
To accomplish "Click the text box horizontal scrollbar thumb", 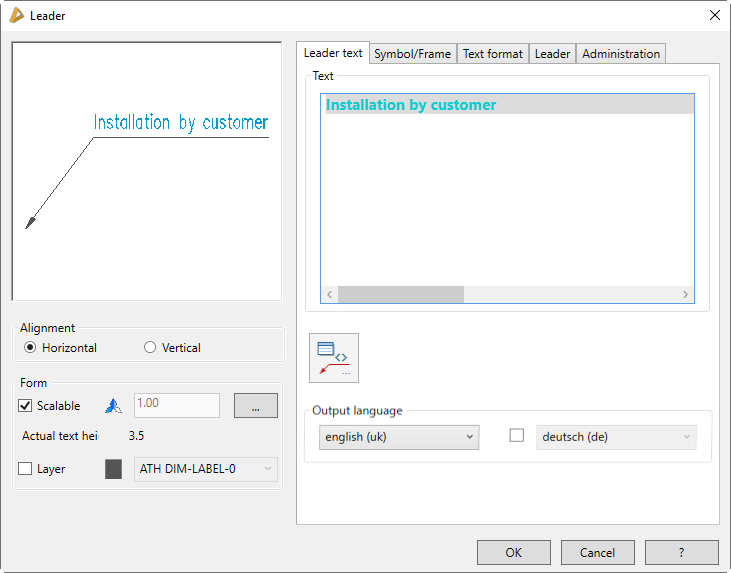I will point(400,295).
